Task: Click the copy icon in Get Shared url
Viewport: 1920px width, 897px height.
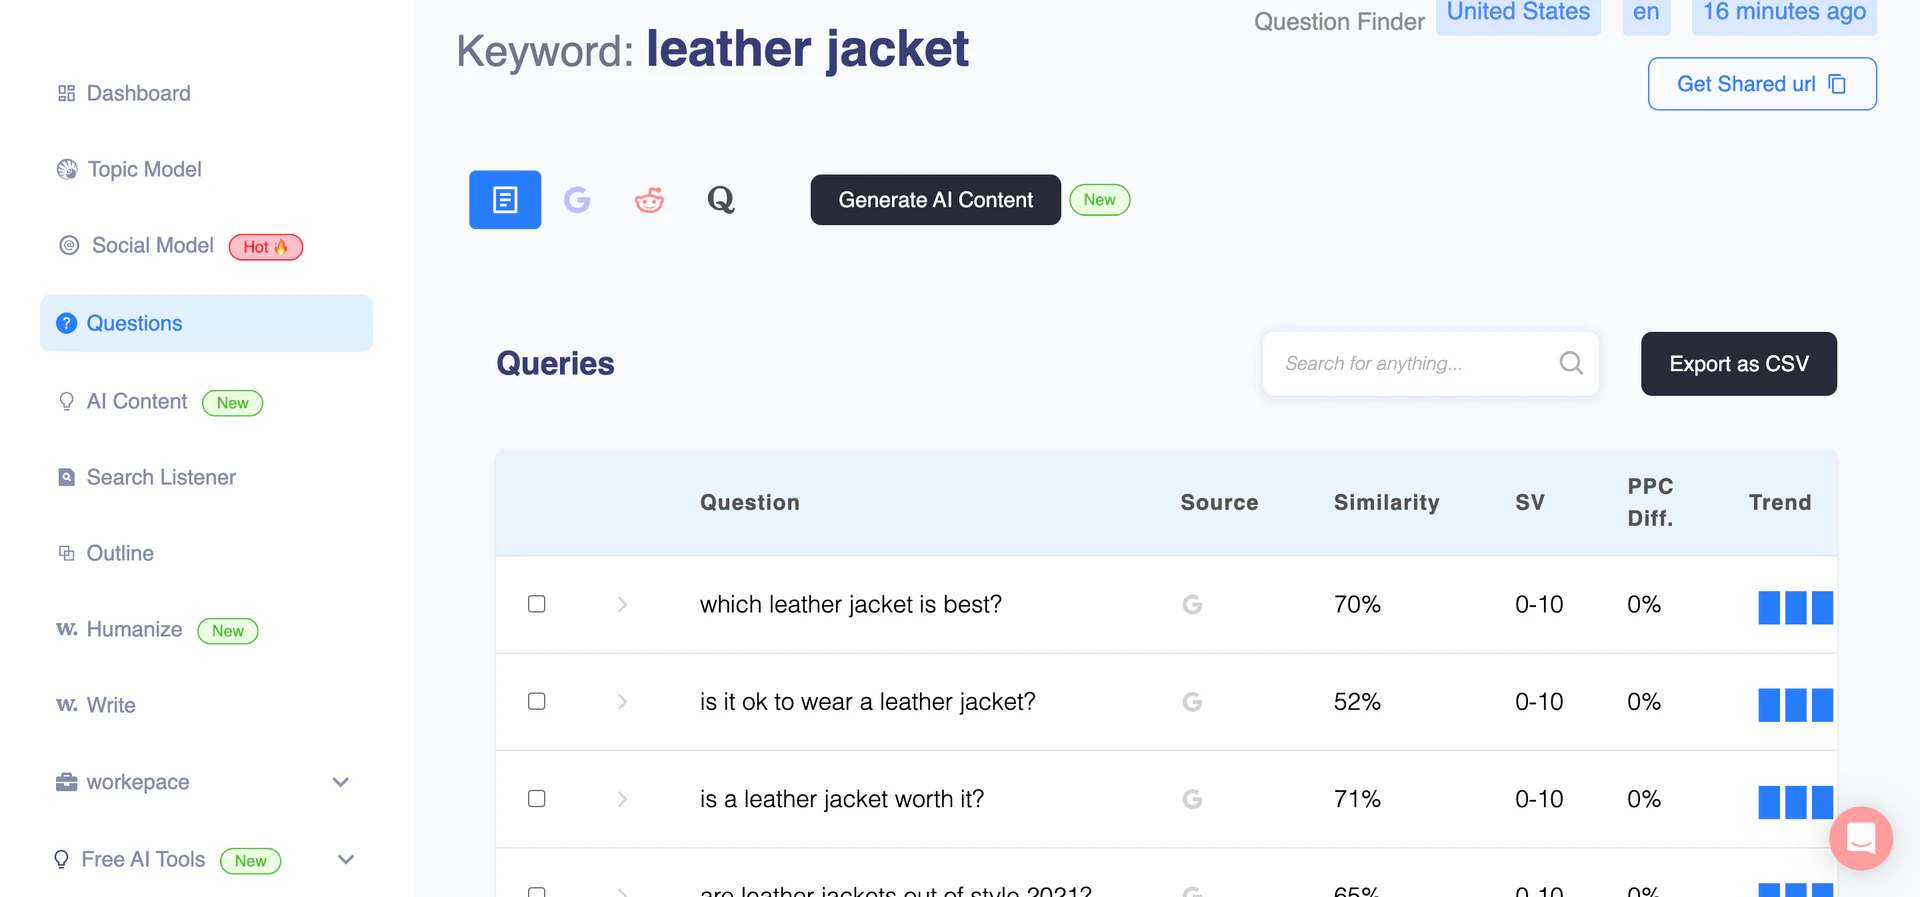Action: pyautogui.click(x=1837, y=84)
